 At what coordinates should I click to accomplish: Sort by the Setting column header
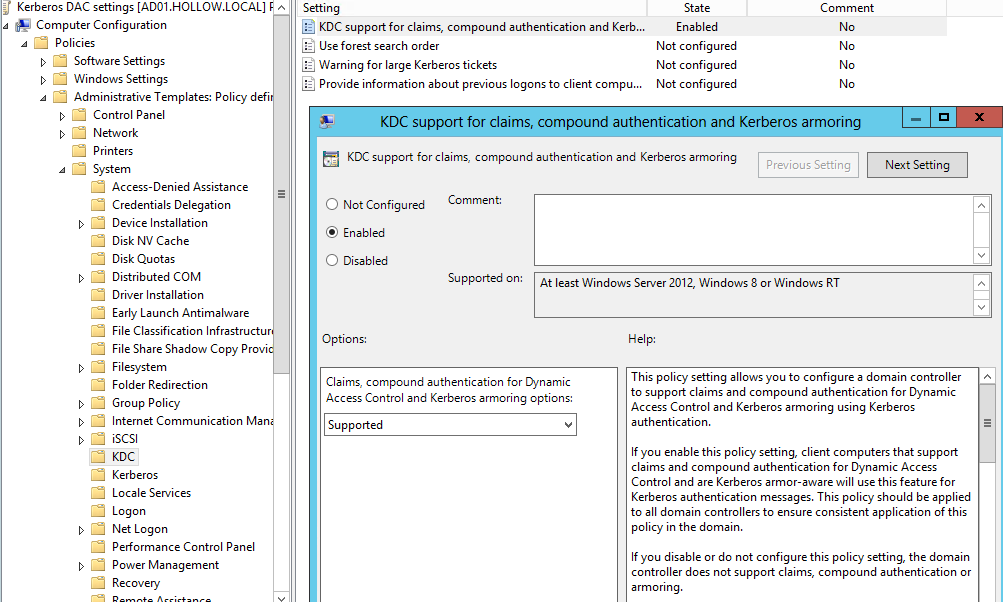coord(470,8)
